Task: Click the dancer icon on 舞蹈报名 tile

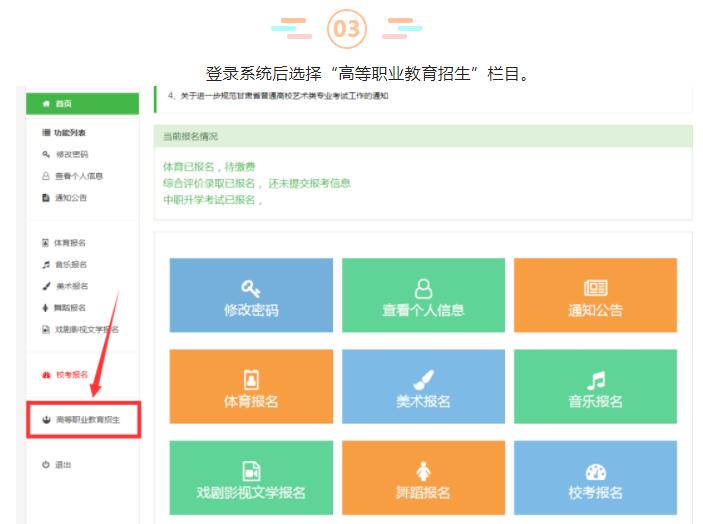Action: click(423, 471)
